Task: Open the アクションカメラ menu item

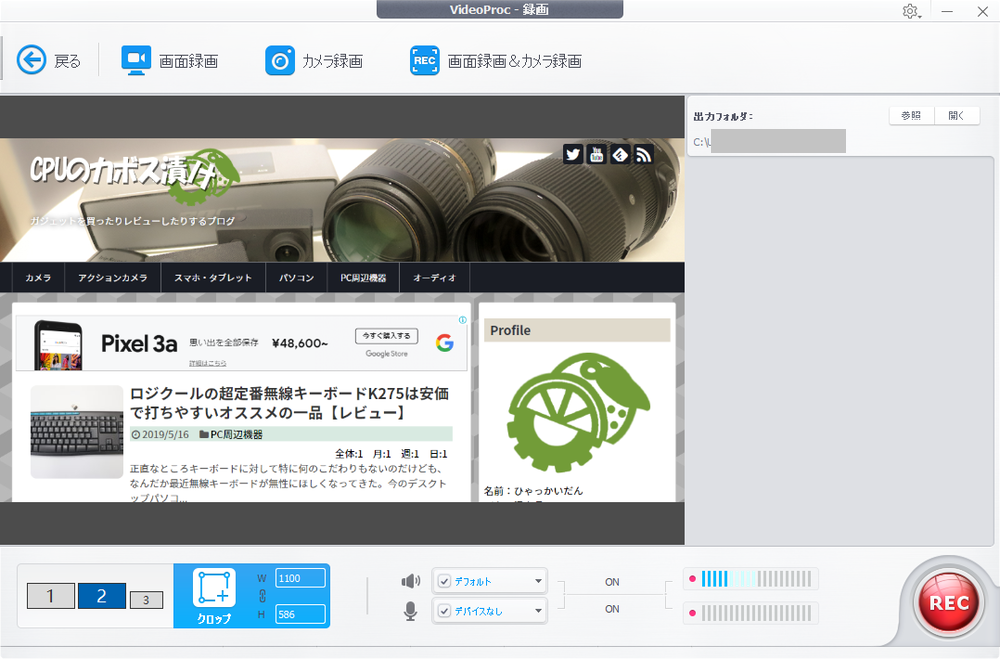Action: pos(112,278)
